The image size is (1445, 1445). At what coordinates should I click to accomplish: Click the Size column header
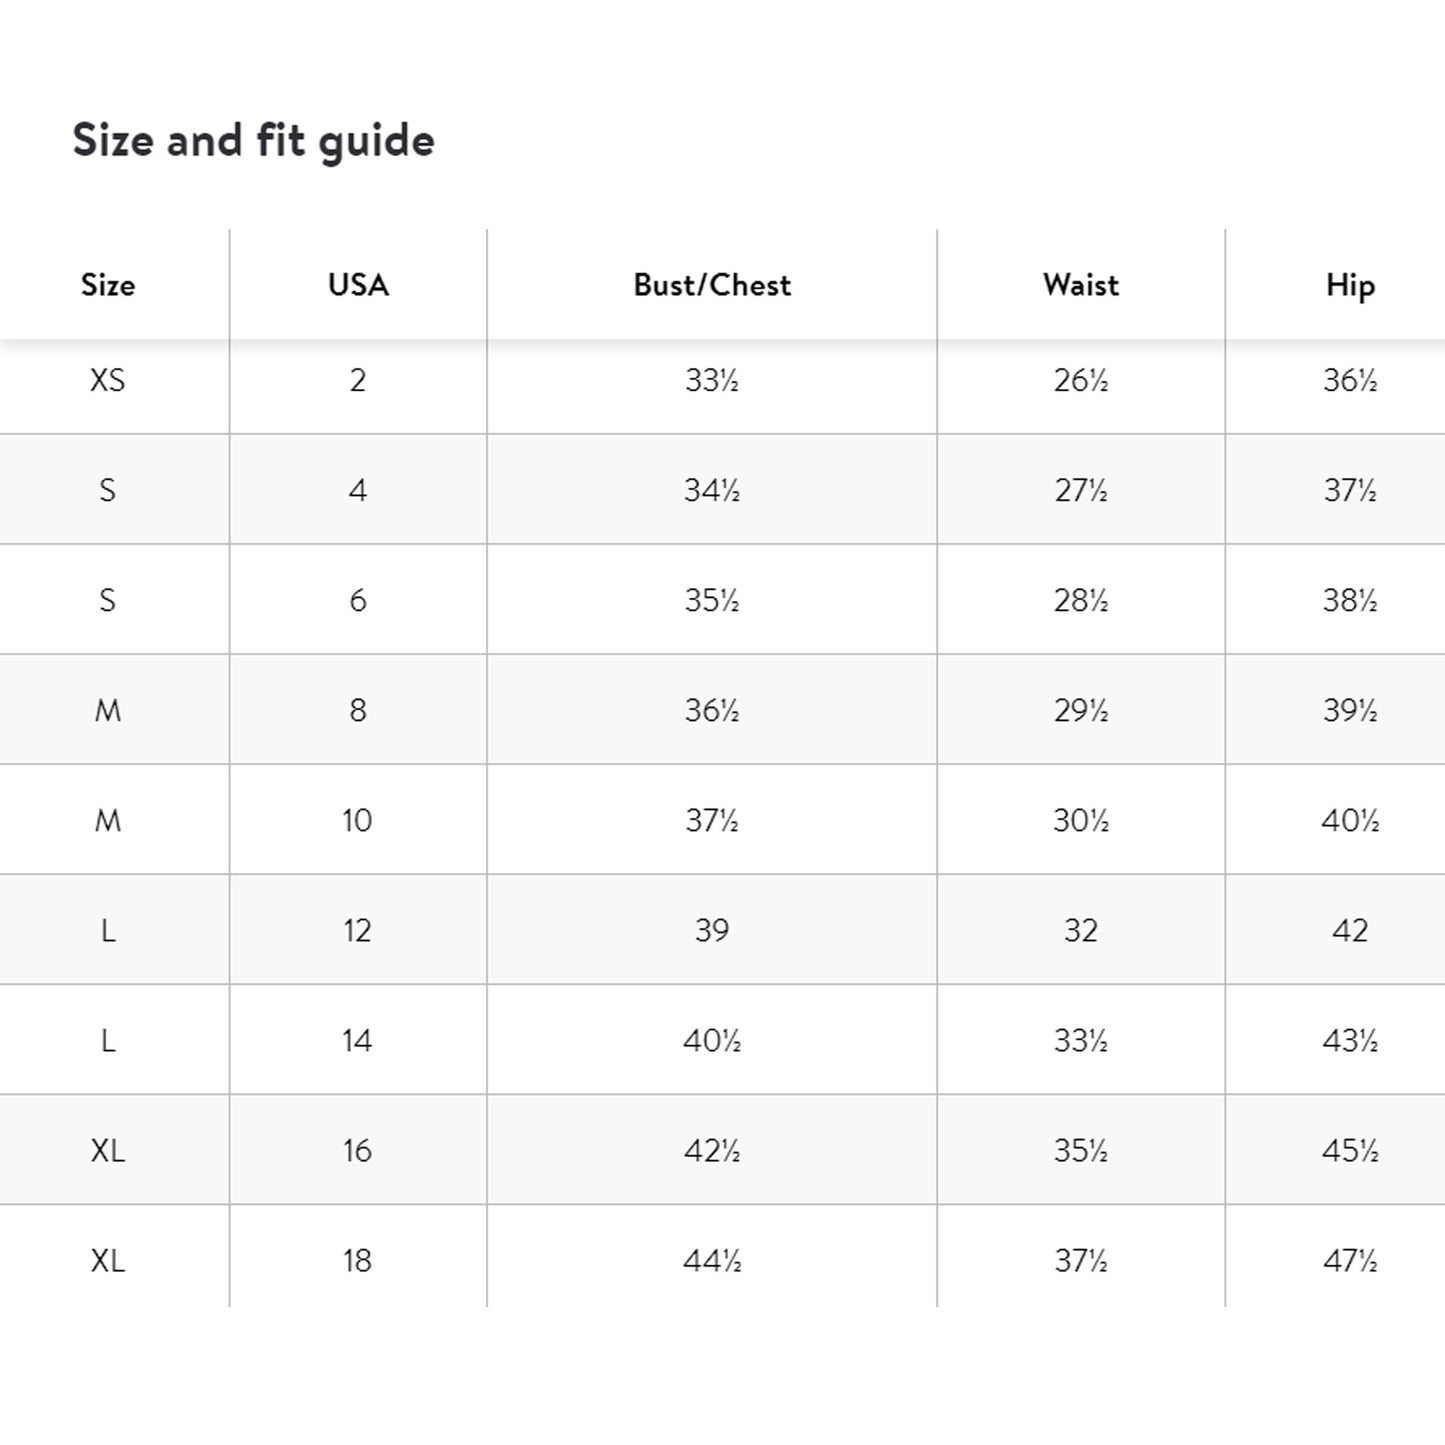coord(108,285)
